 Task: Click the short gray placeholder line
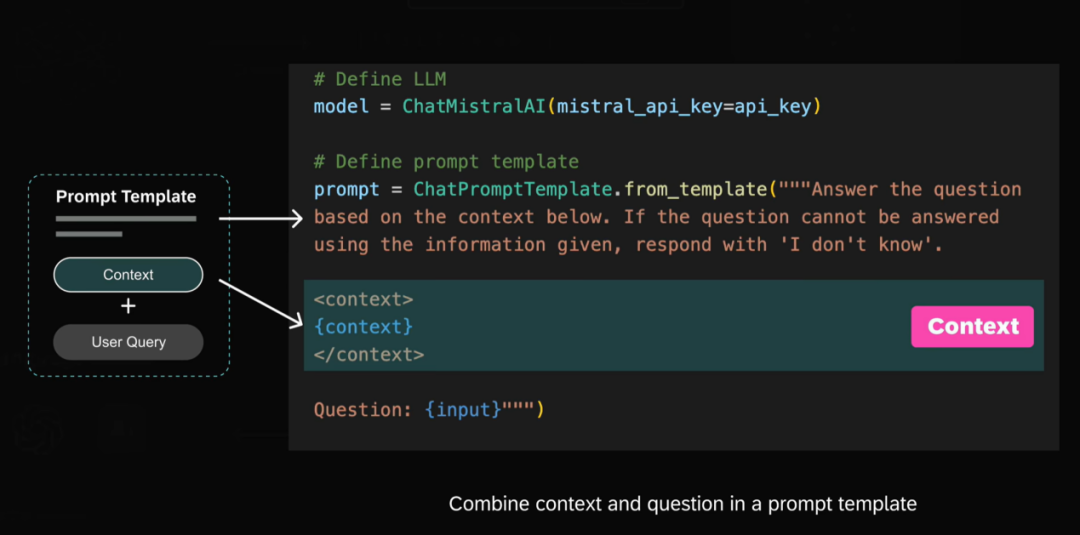[x=89, y=234]
